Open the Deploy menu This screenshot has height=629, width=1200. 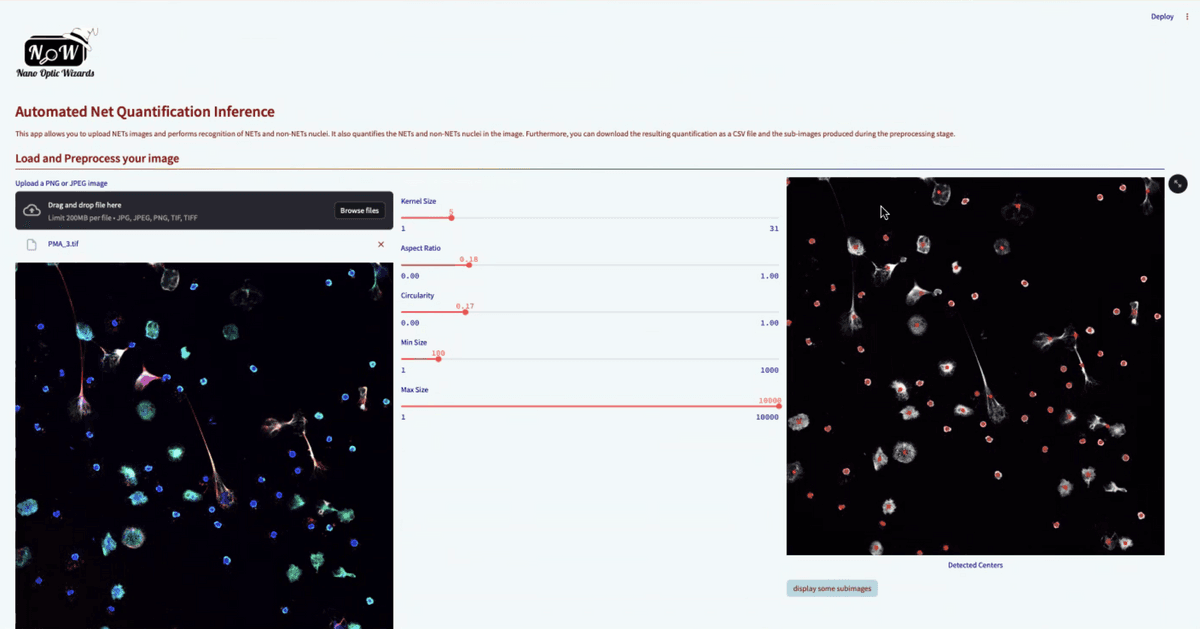[1161, 16]
